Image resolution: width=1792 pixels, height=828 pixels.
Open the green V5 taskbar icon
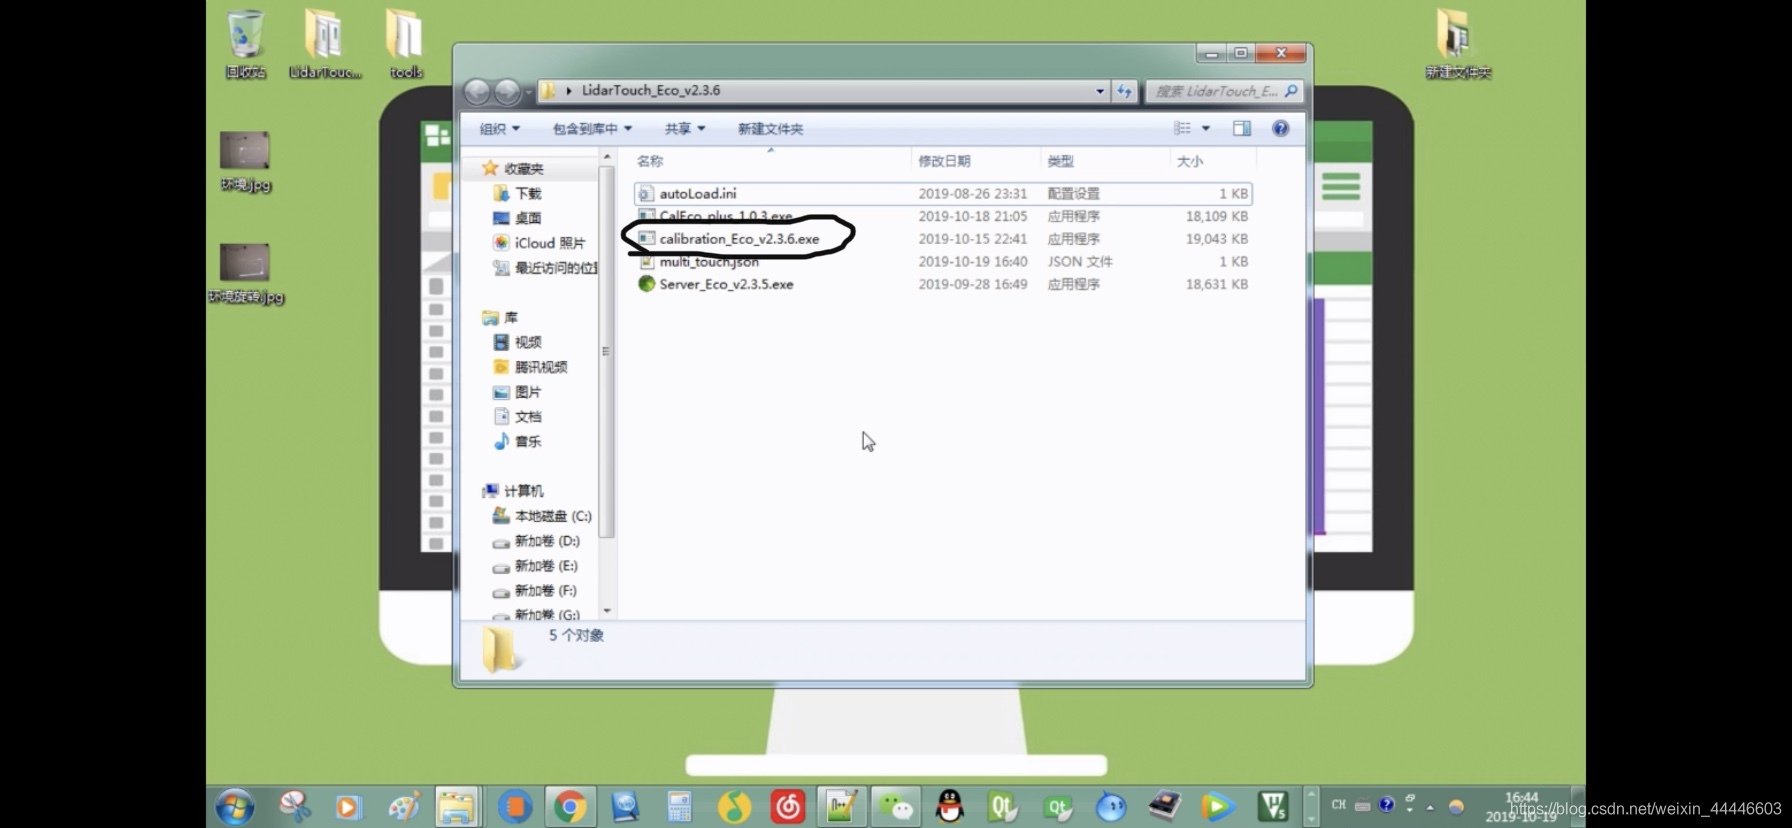point(1273,806)
